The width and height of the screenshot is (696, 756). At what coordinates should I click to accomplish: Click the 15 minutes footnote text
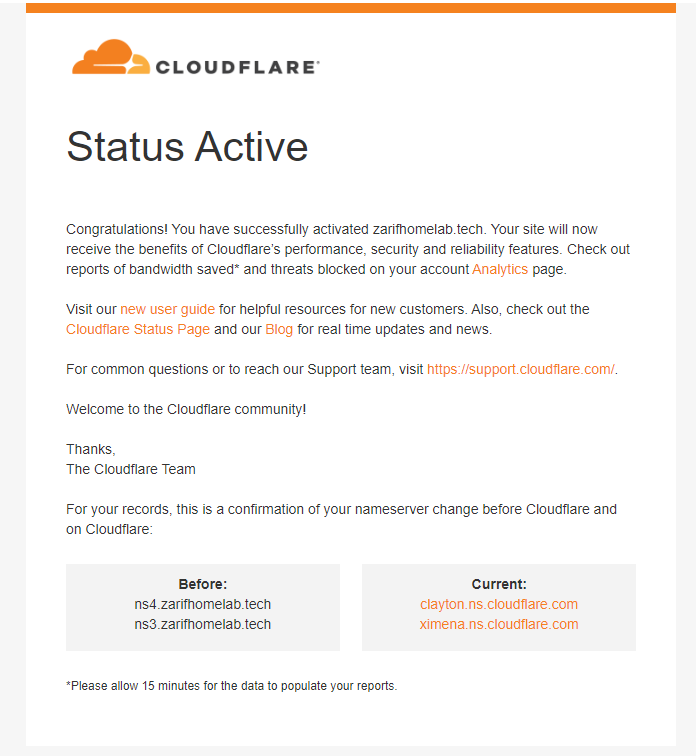coord(231,686)
